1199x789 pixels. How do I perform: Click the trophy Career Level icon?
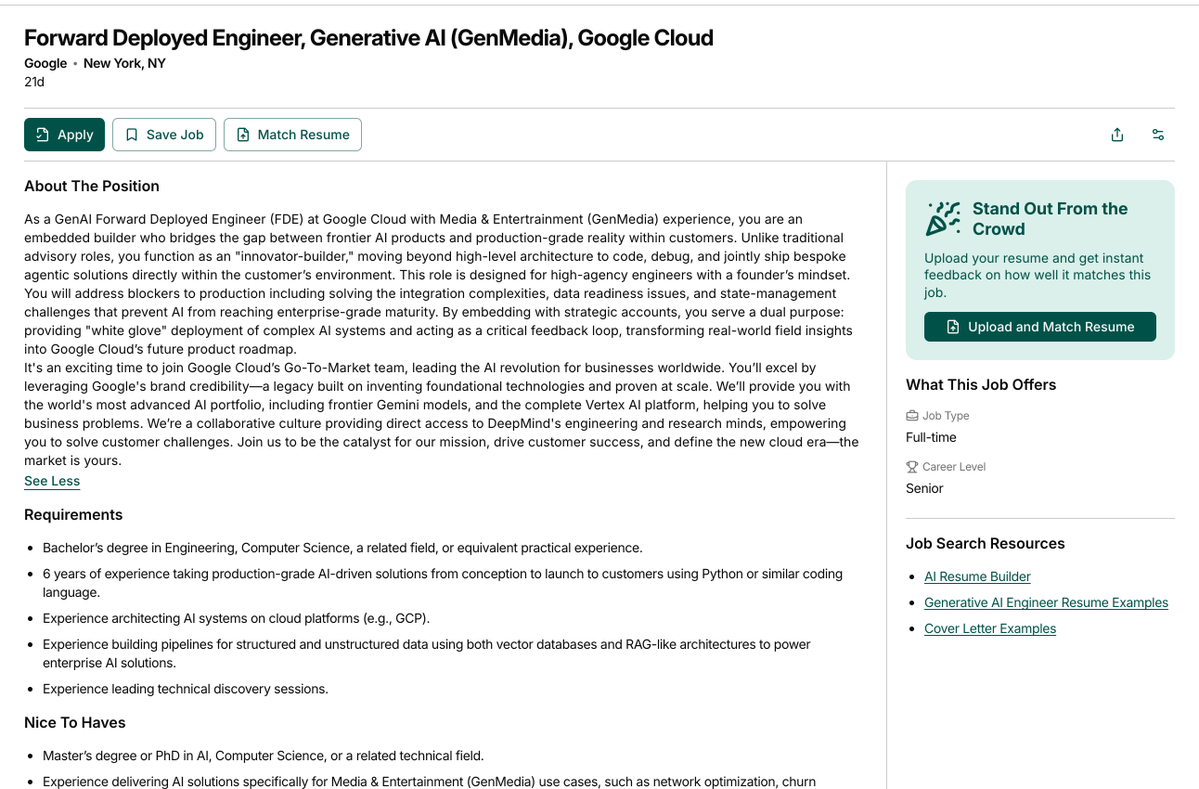(x=912, y=467)
